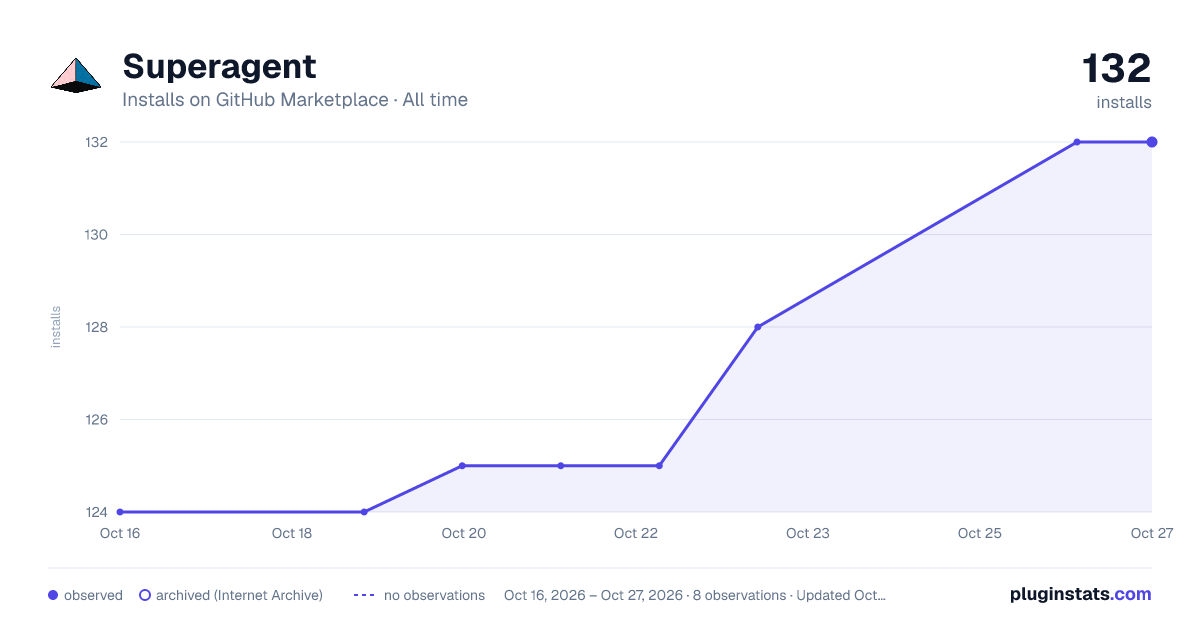Click the x-axis label Oct 25
Viewport: 1200px width, 630px height.
point(980,534)
